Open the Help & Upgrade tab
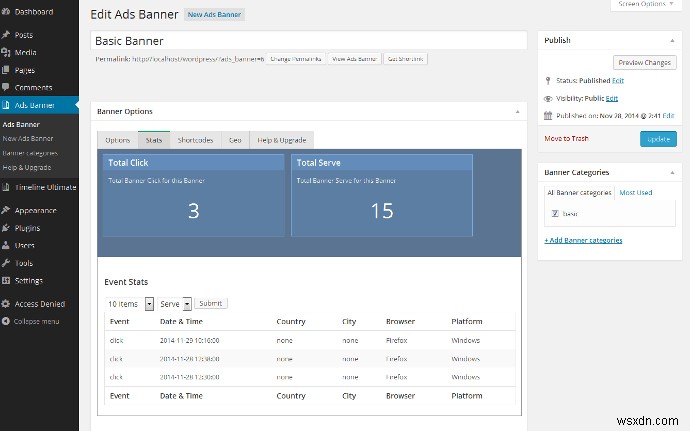 (x=284, y=140)
